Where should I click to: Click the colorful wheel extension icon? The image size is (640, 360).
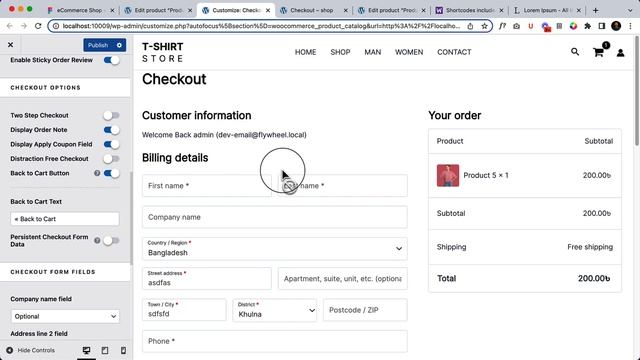pyautogui.click(x=573, y=26)
